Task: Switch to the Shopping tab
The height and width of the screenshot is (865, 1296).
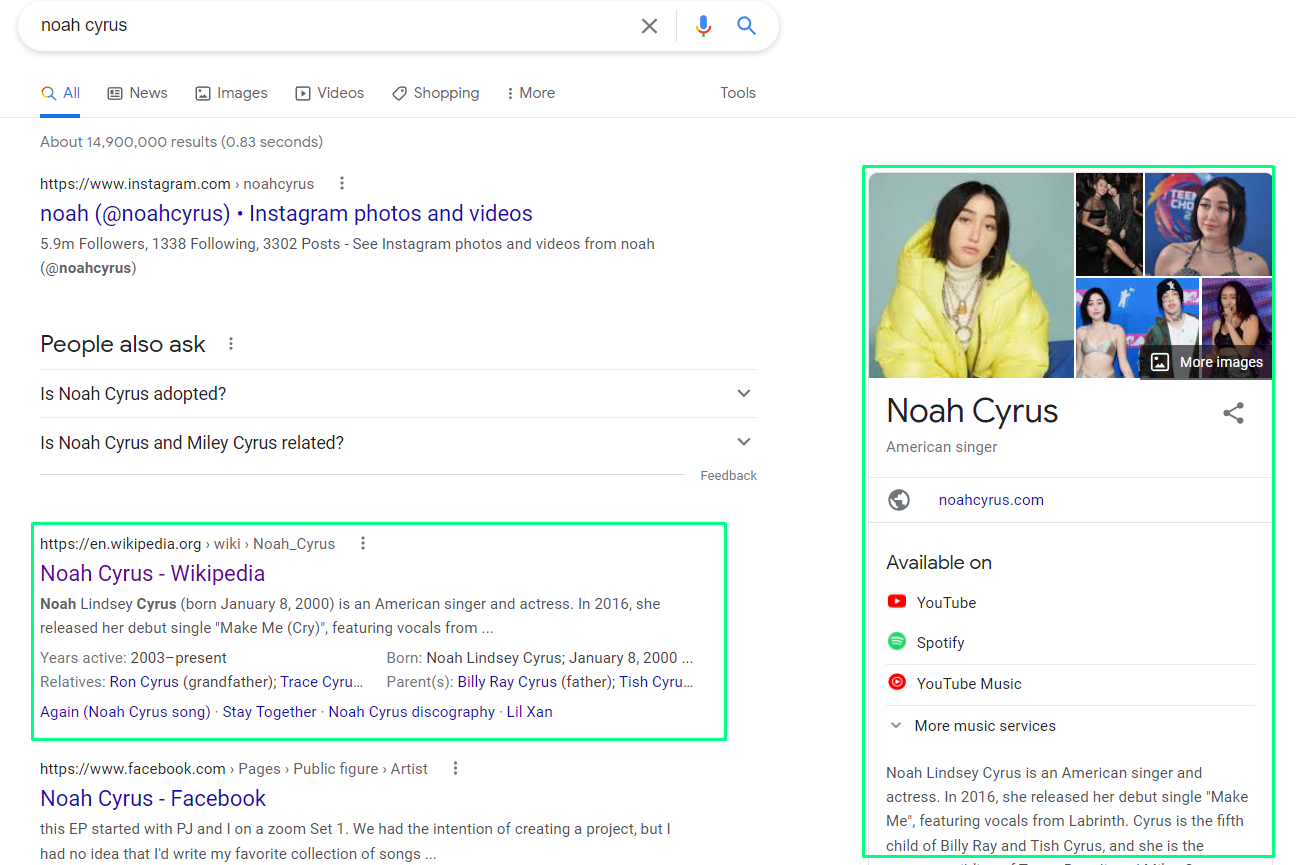Action: [435, 93]
